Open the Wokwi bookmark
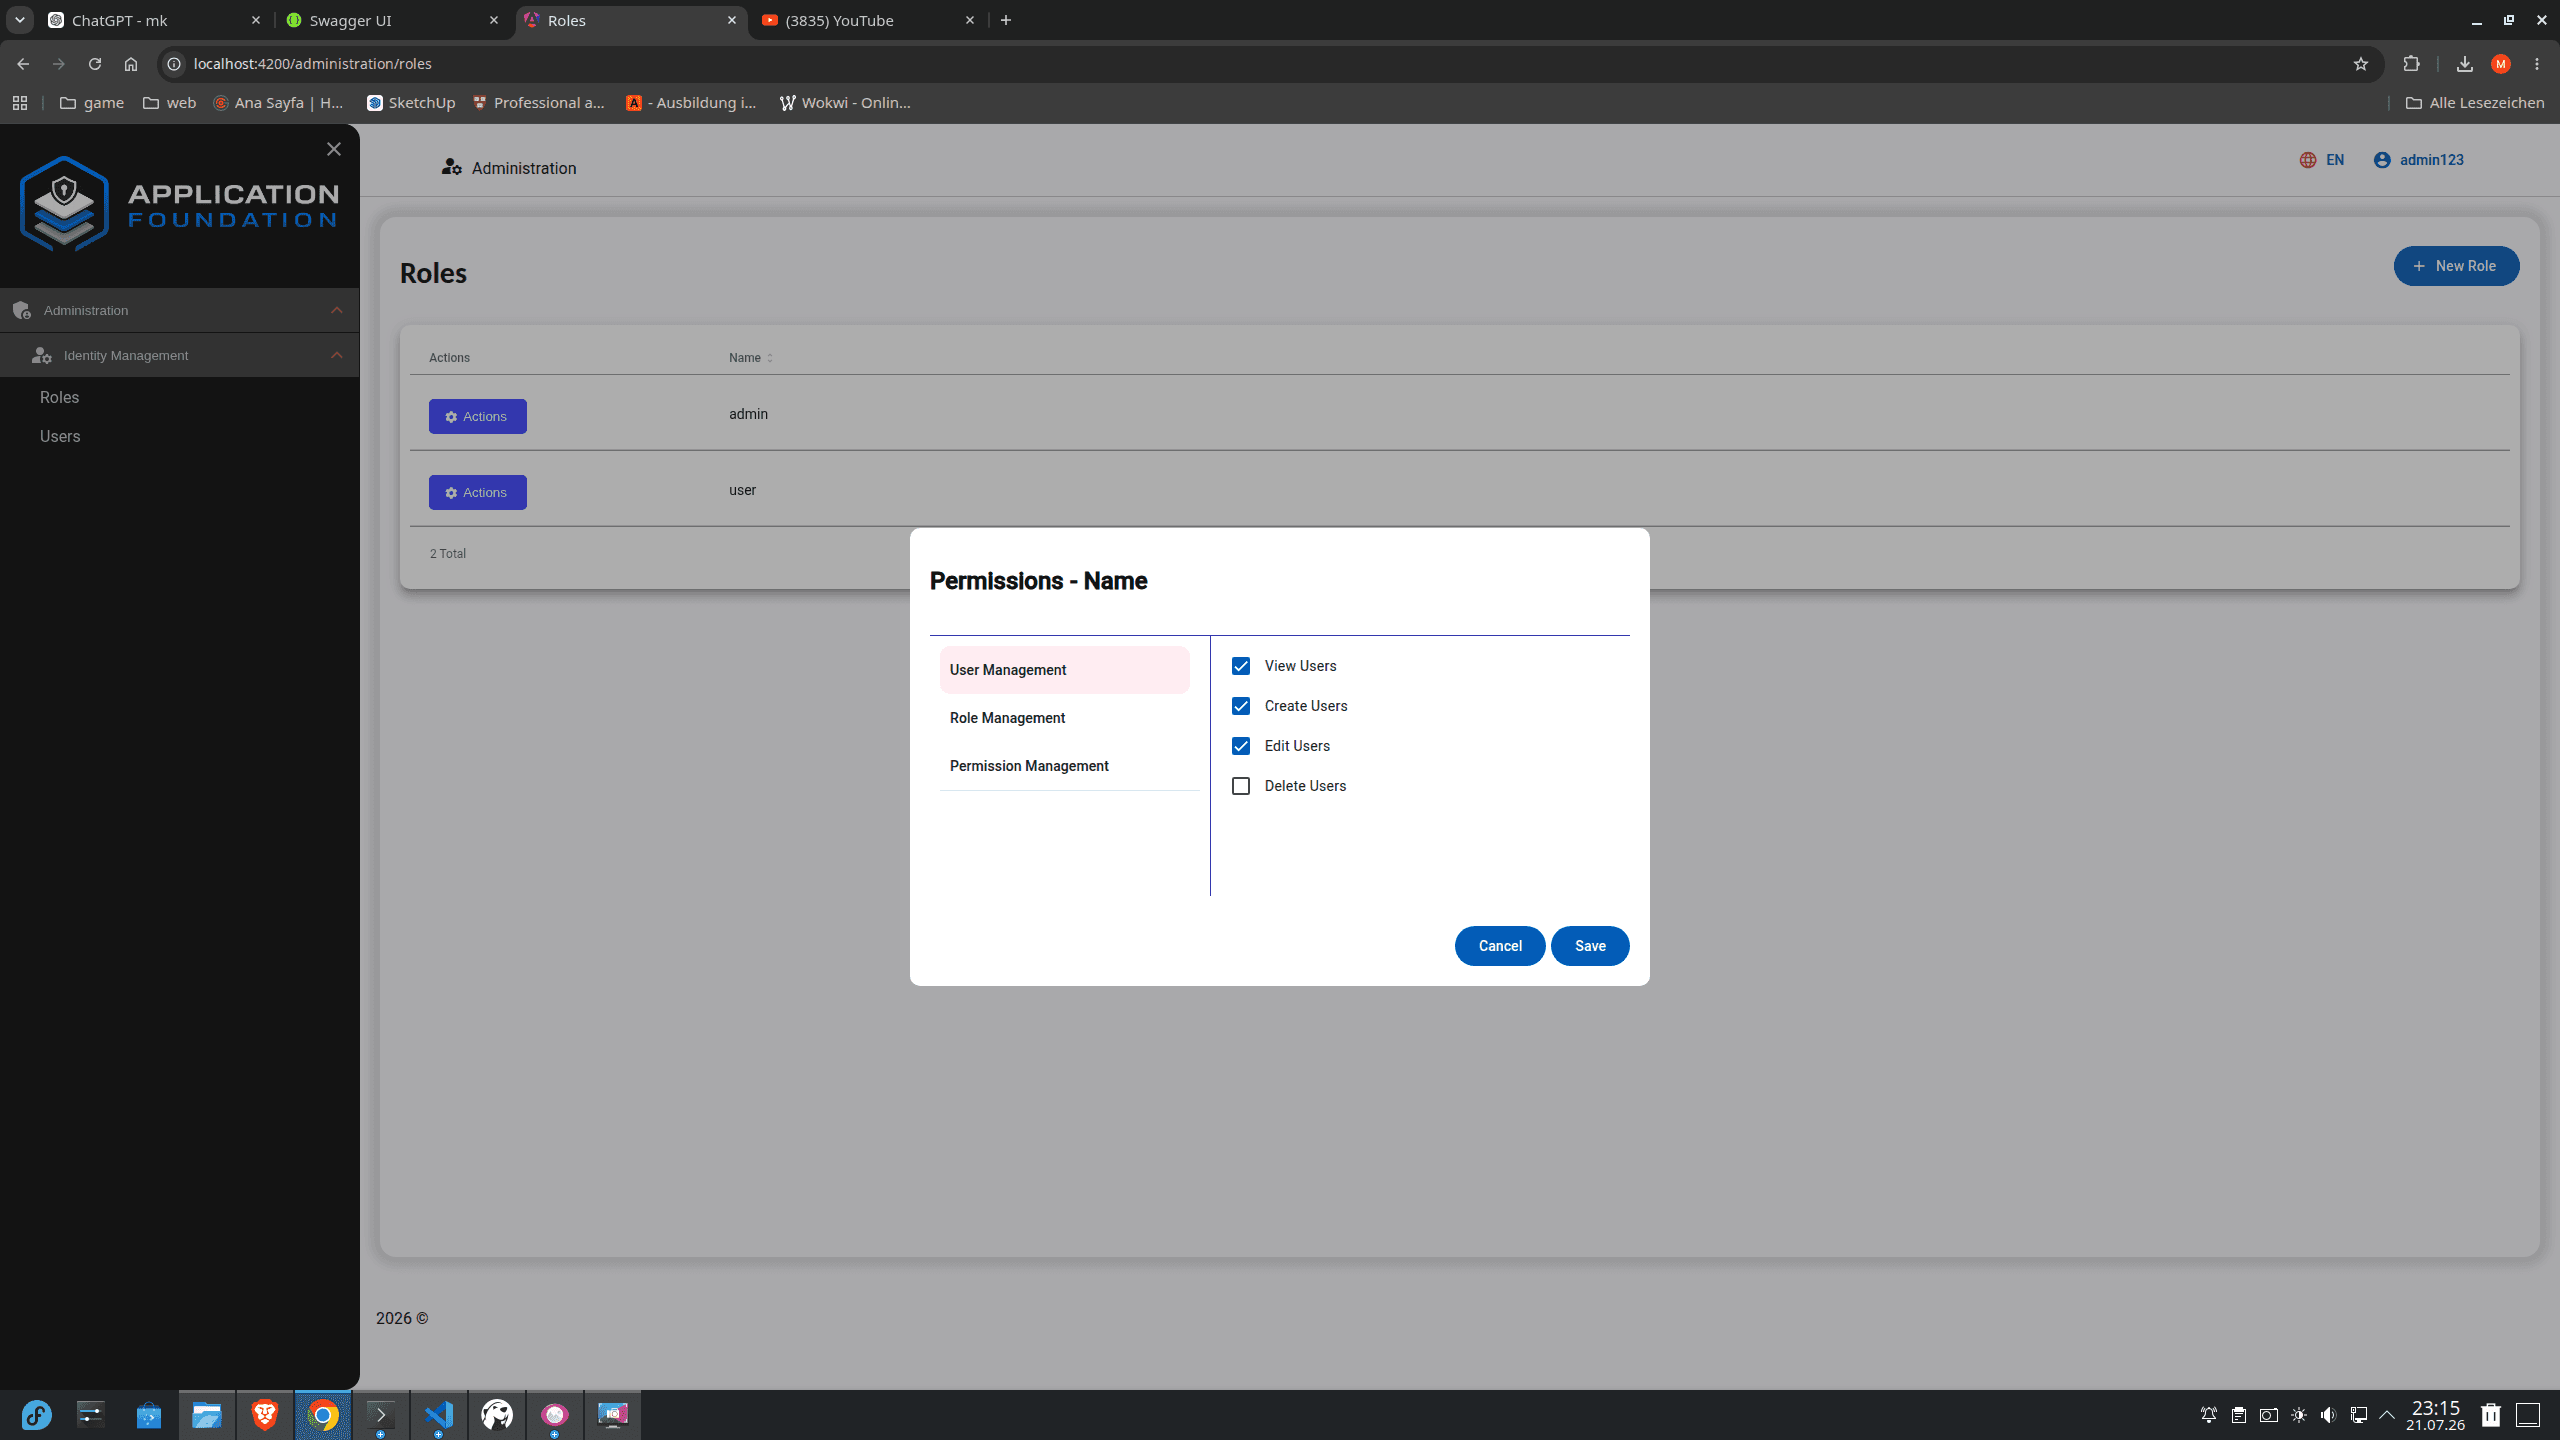Viewport: 2560px width, 1440px height. (845, 102)
